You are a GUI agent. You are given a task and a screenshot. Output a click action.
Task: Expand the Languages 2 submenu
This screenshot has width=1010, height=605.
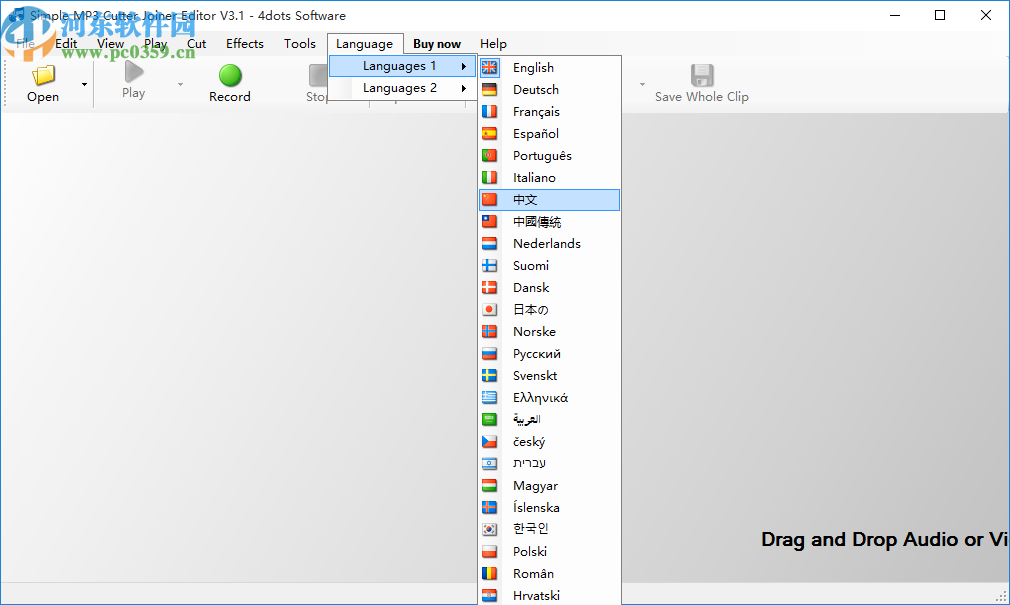pyautogui.click(x=403, y=88)
